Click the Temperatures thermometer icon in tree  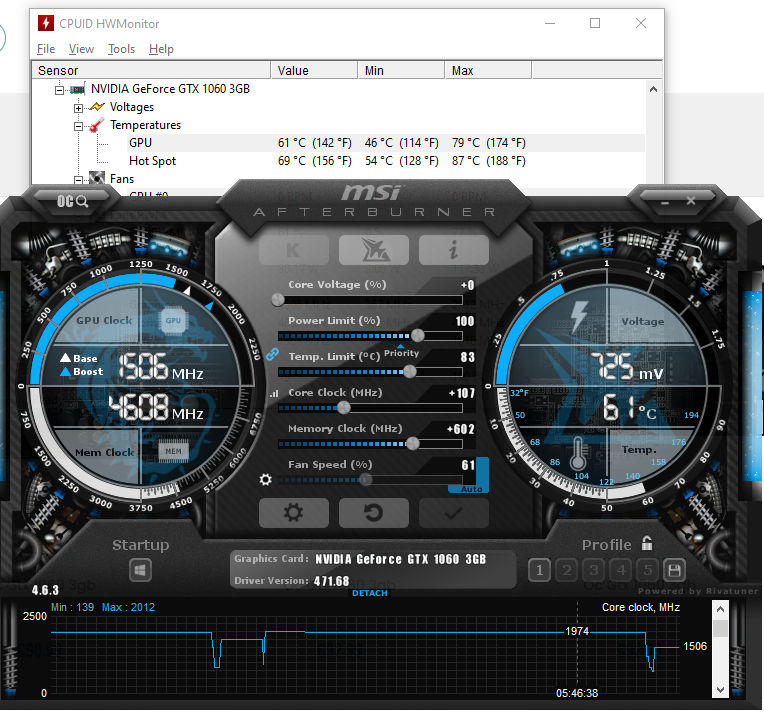(96, 125)
